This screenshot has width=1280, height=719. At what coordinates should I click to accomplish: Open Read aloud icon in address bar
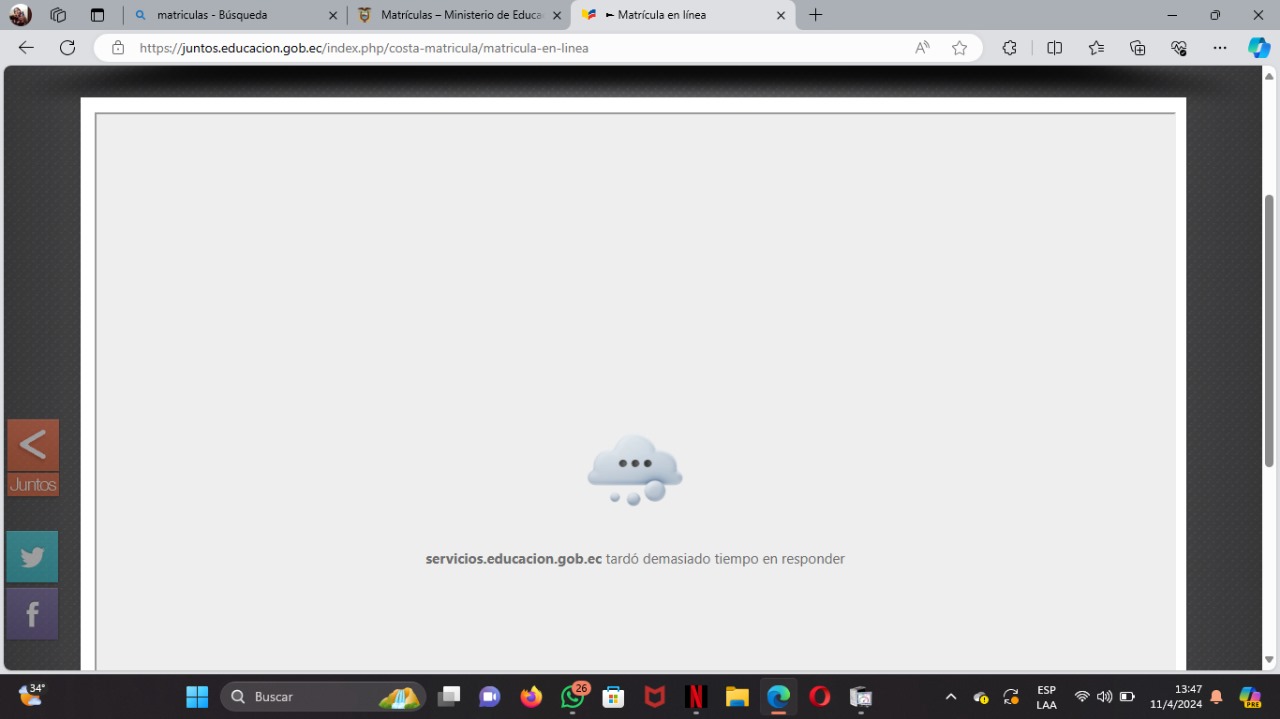click(x=922, y=48)
